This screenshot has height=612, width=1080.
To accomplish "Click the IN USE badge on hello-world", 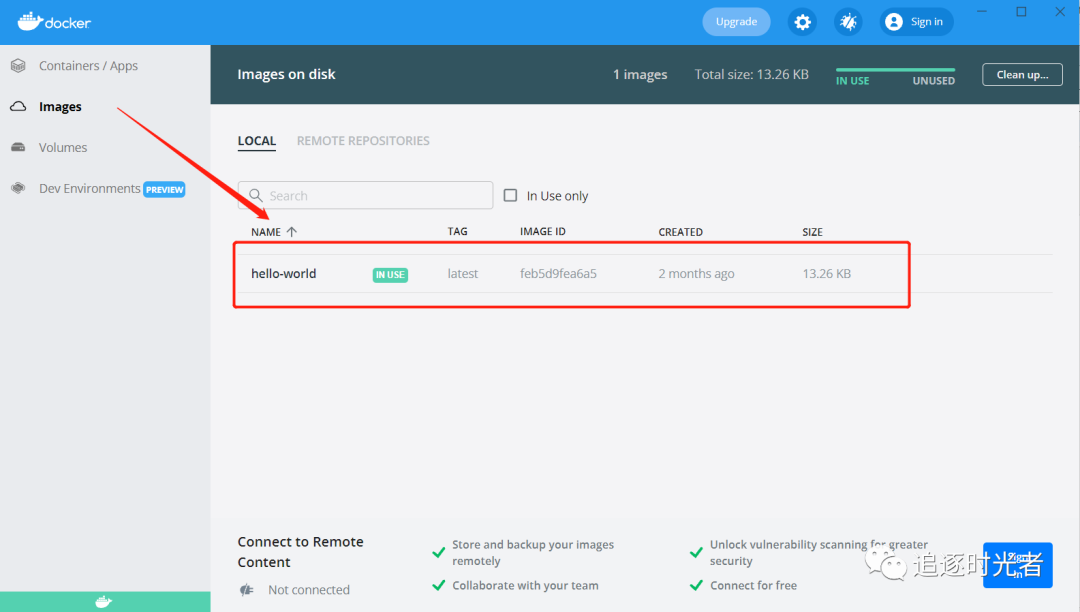I will (390, 275).
